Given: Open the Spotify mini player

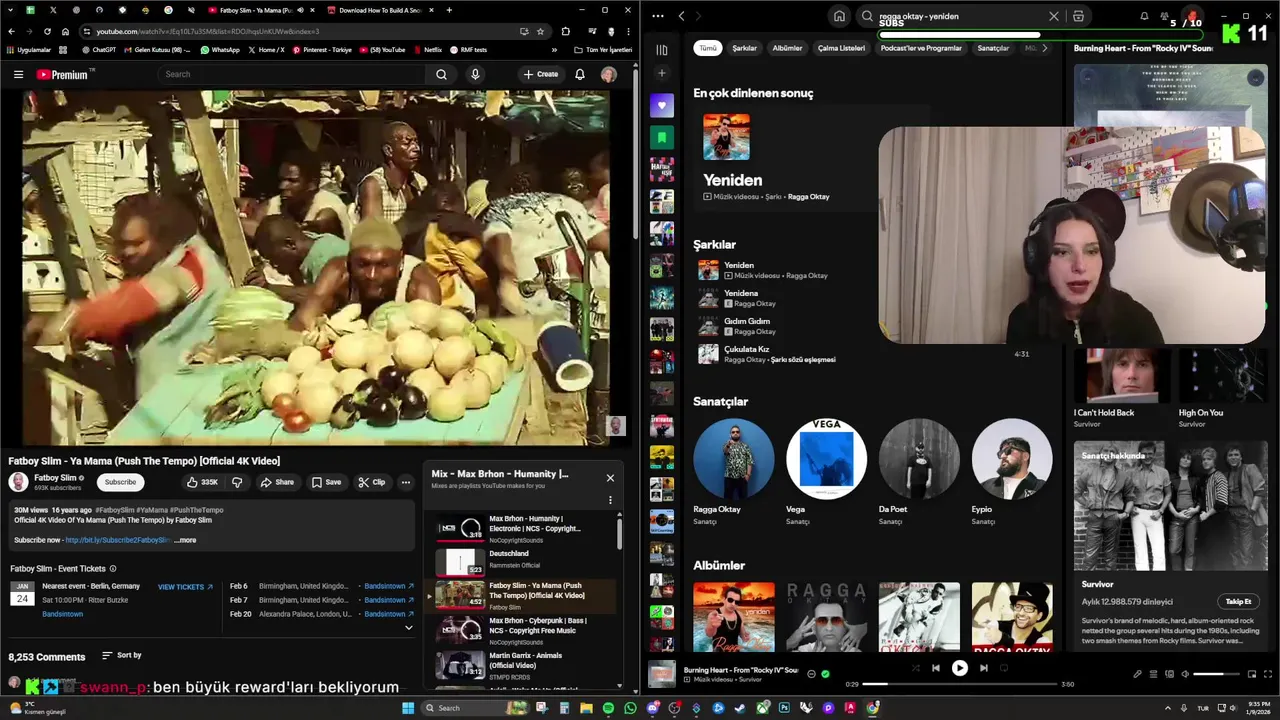Looking at the screenshot, I should click(1253, 674).
